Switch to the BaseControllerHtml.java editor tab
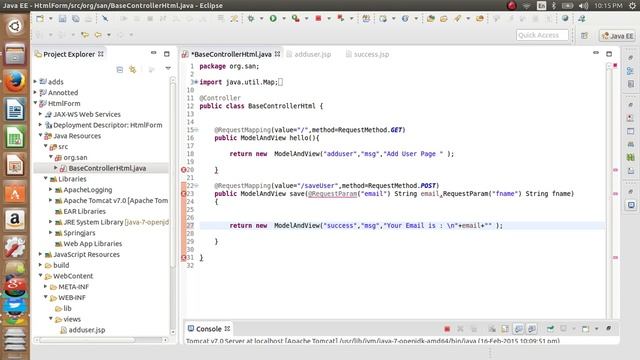The width and height of the screenshot is (640, 360). click(x=231, y=54)
